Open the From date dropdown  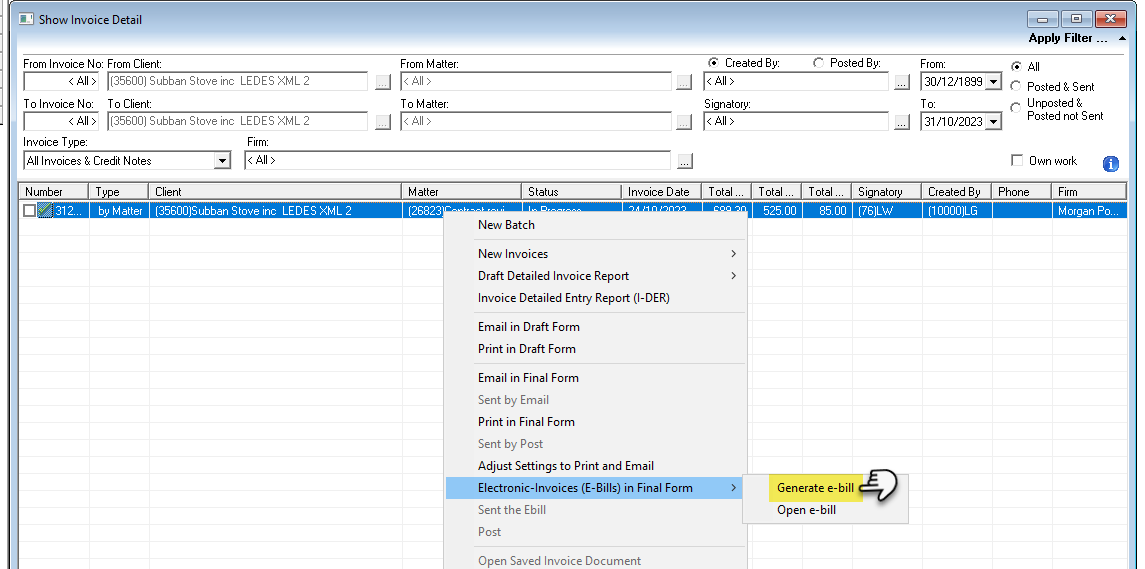(992, 82)
